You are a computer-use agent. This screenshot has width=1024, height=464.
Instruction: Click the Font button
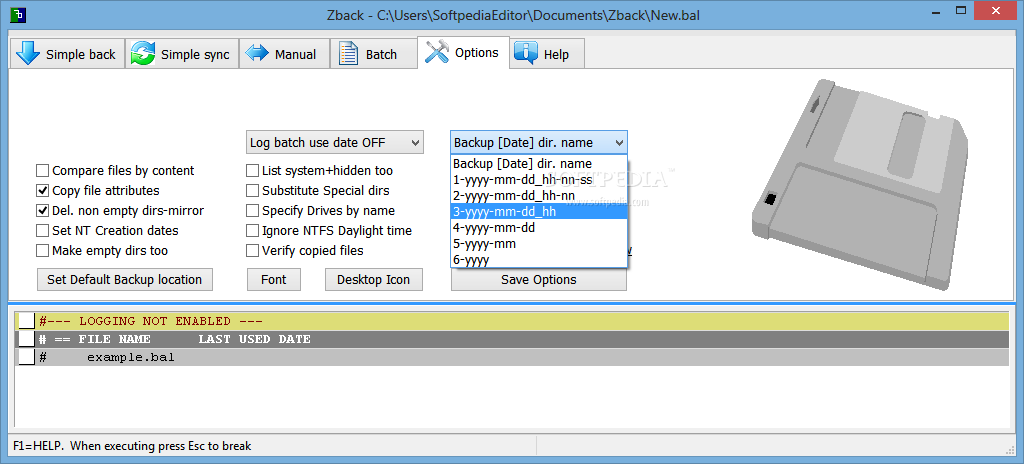click(x=274, y=280)
